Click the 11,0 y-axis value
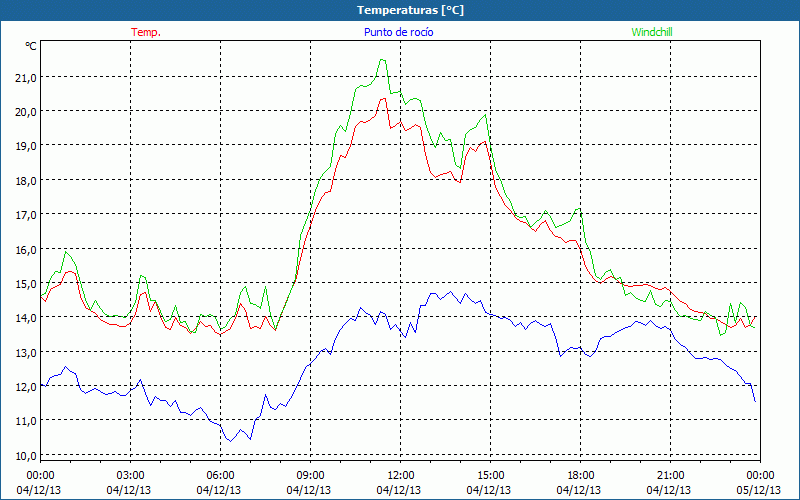800x500 pixels. tap(27, 421)
